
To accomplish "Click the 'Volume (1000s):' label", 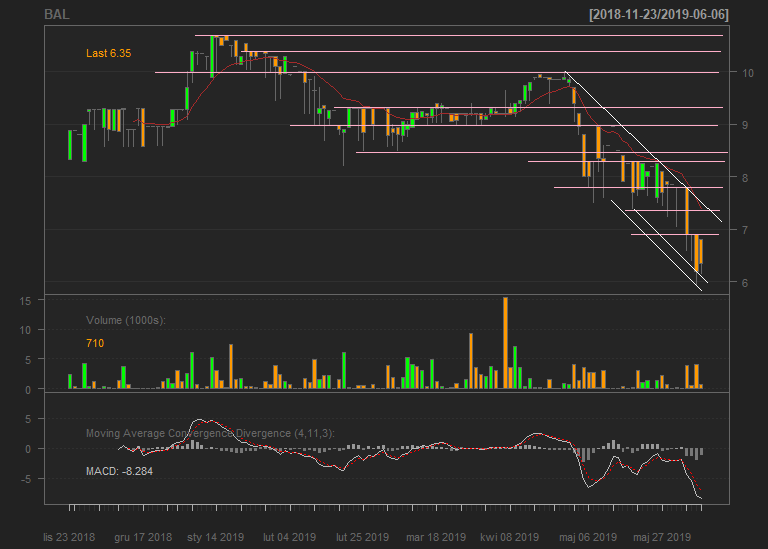I will click(x=126, y=320).
